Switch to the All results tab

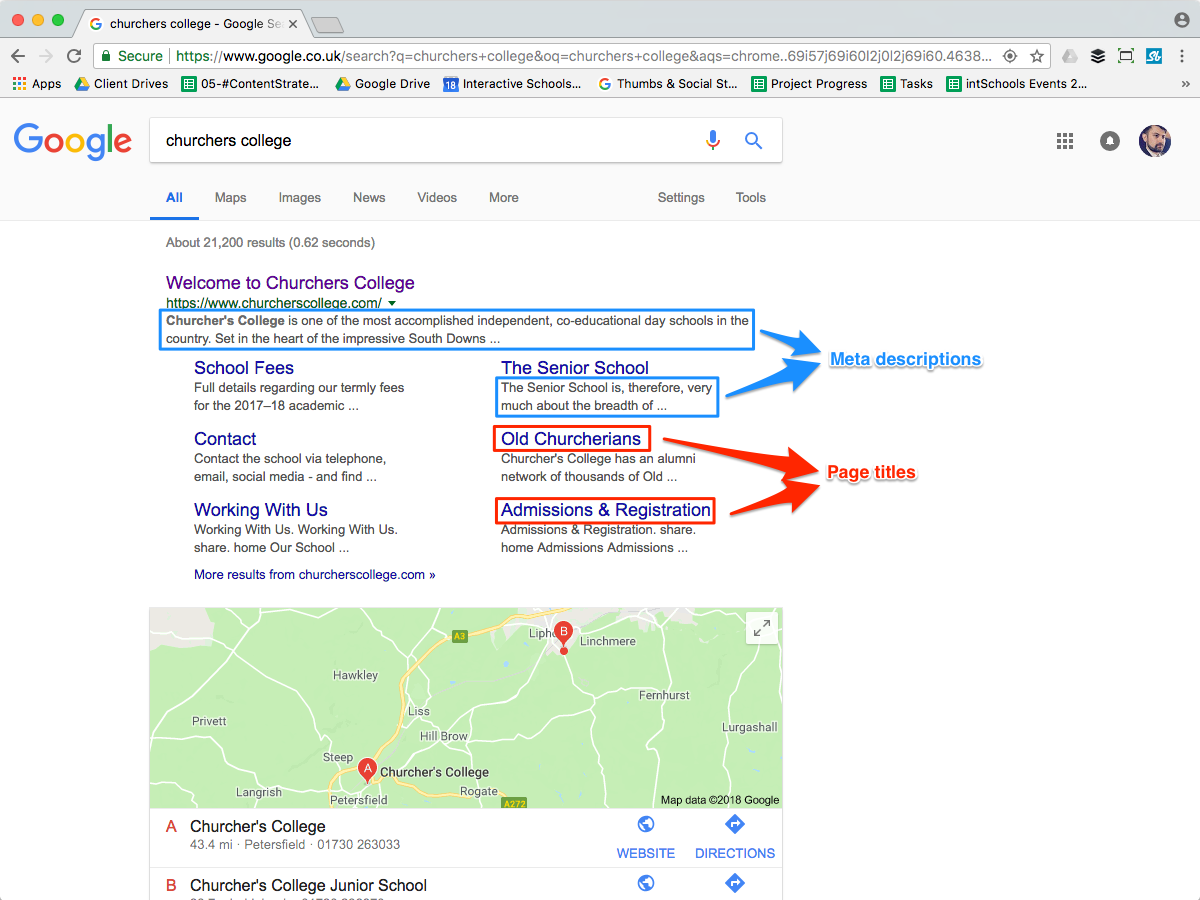coord(174,198)
